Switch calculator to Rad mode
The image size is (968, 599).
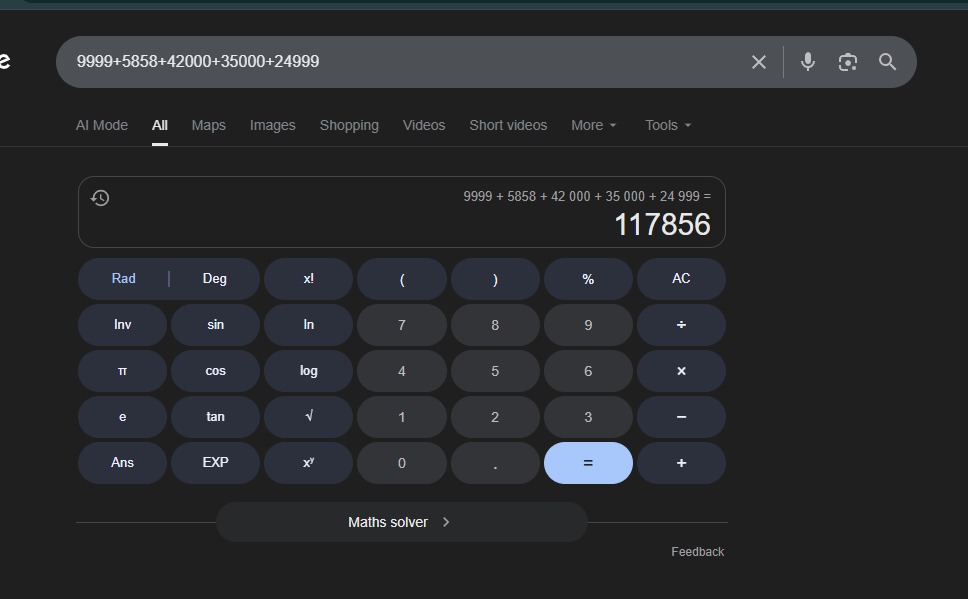pyautogui.click(x=123, y=279)
